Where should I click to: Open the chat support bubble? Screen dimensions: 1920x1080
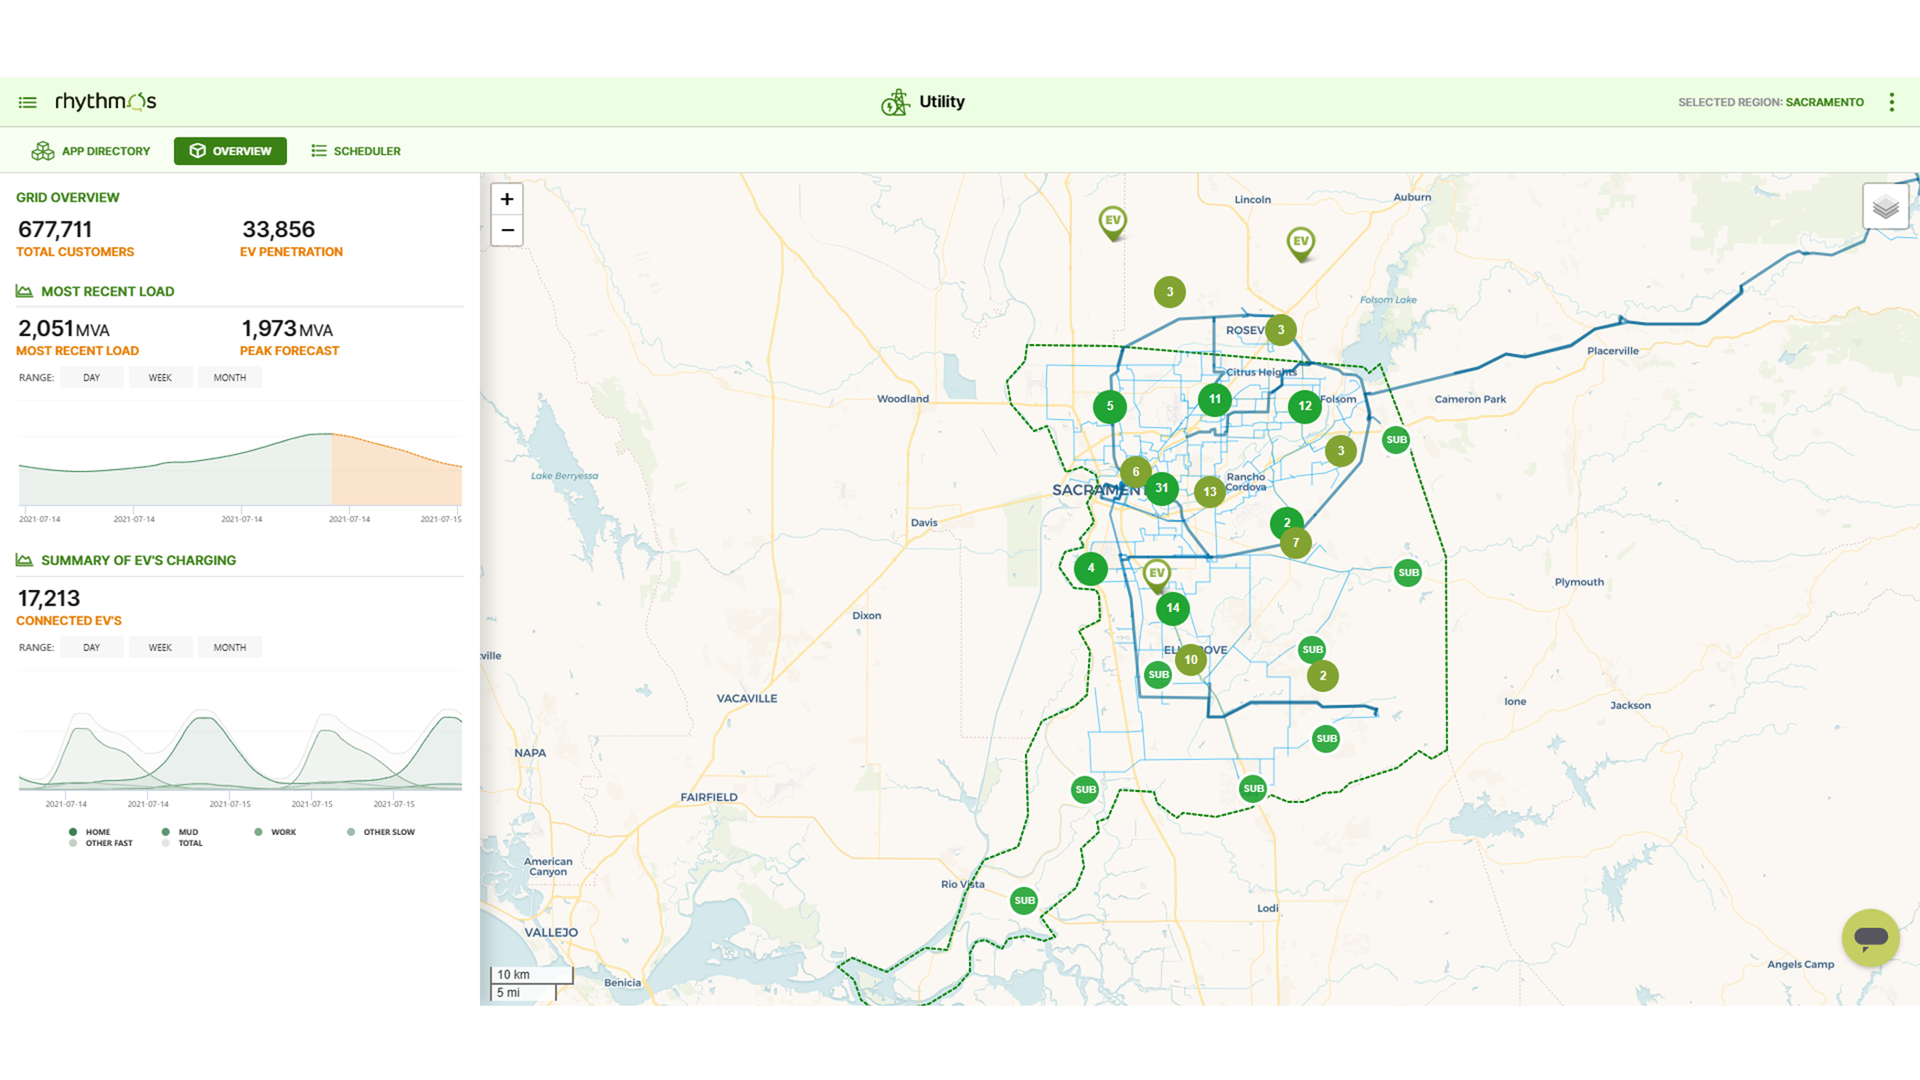tap(1870, 937)
